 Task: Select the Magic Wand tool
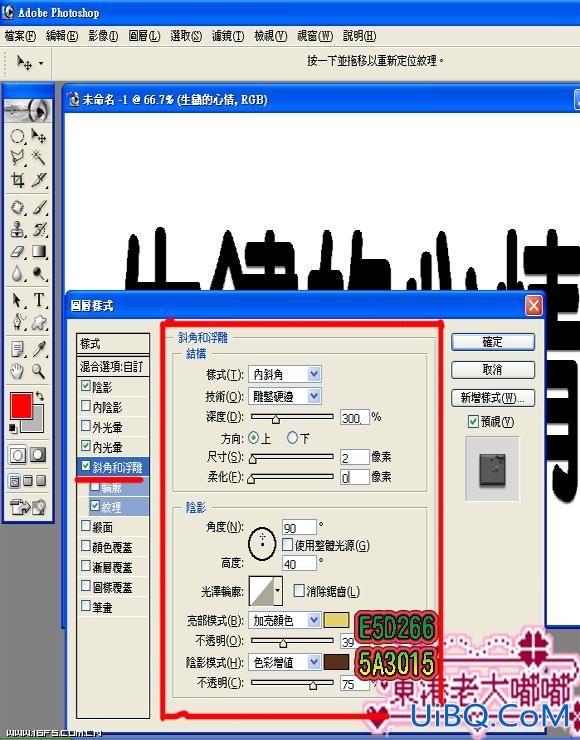pyautogui.click(x=39, y=158)
